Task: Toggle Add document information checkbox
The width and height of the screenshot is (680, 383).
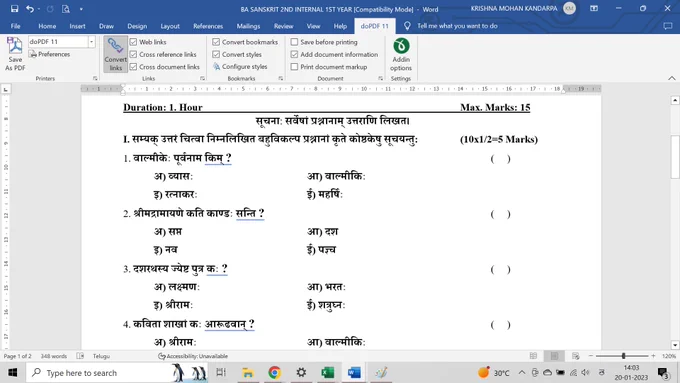Action: click(294, 54)
